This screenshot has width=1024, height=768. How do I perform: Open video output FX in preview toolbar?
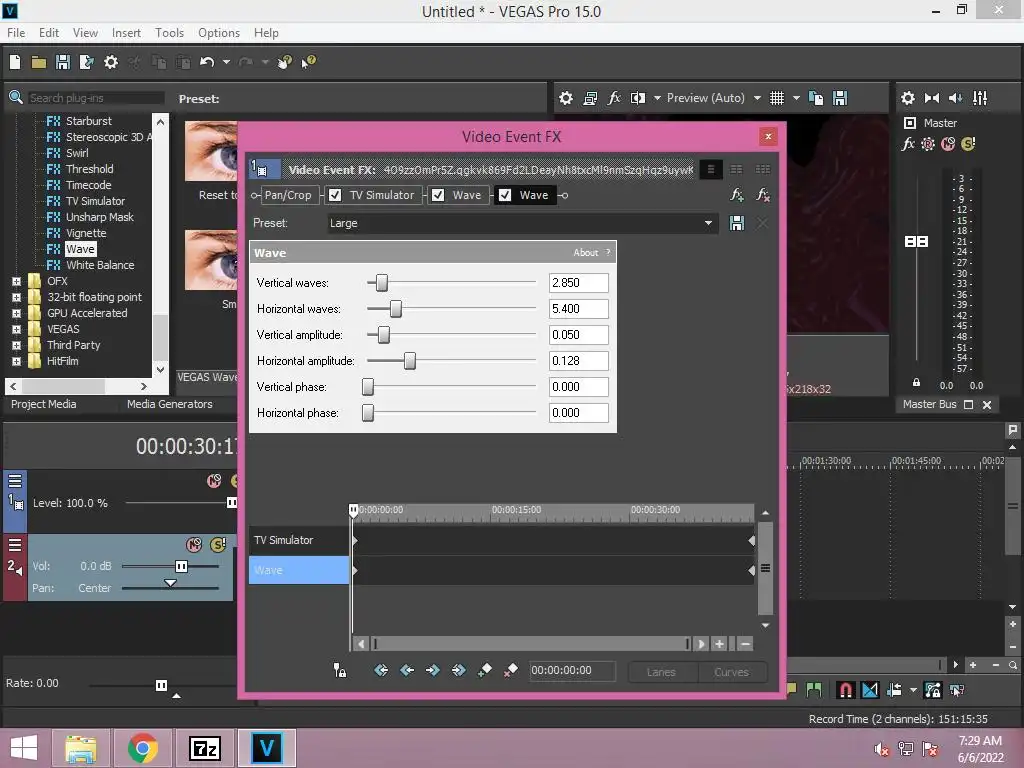[614, 98]
